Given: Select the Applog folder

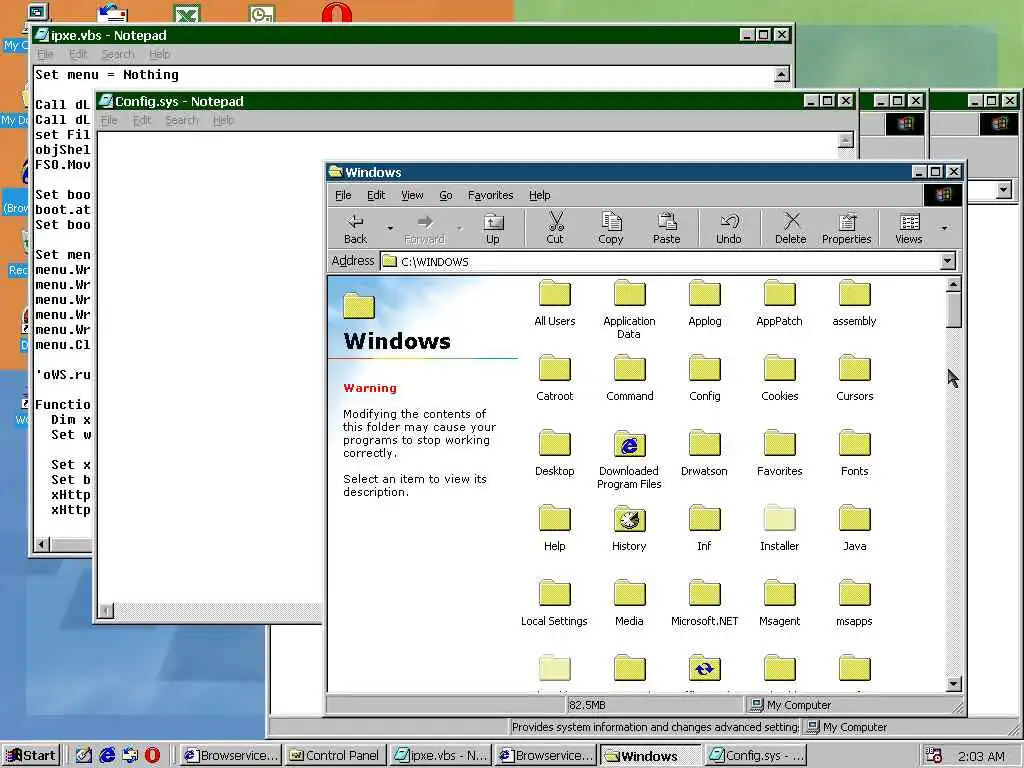Looking at the screenshot, I should tap(705, 304).
